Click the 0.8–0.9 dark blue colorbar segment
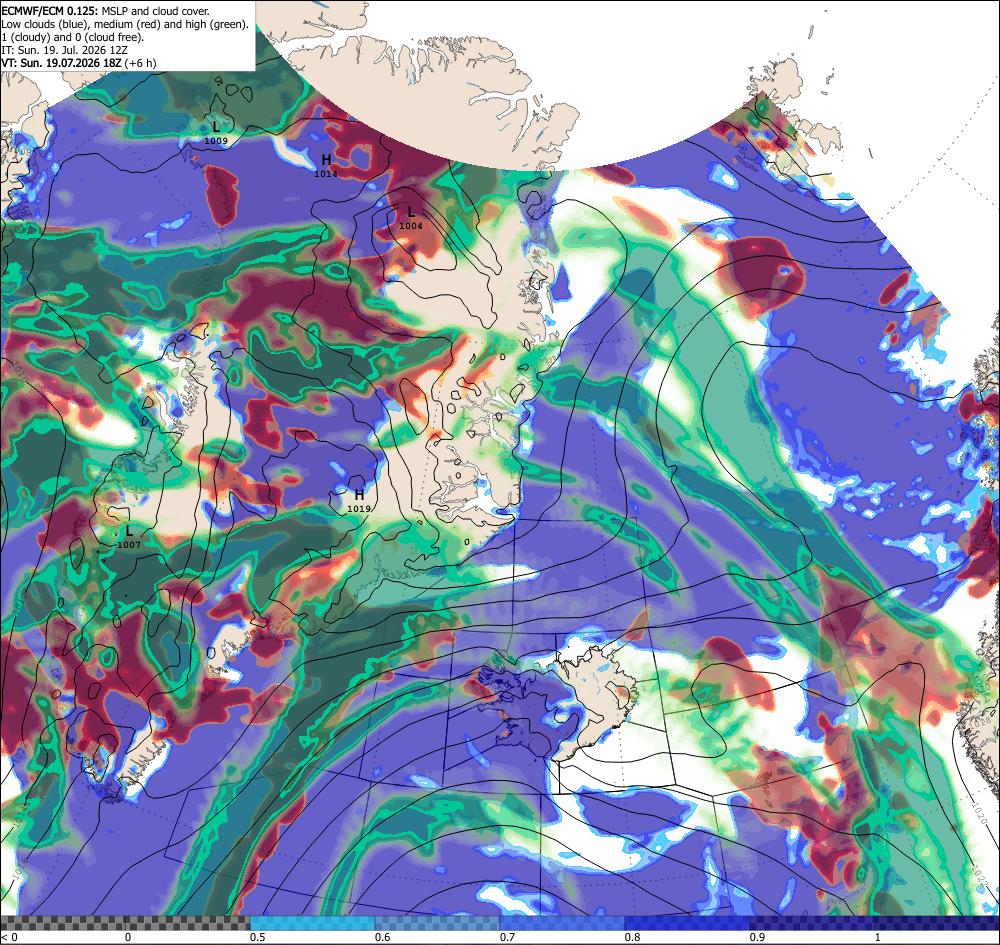This screenshot has width=1000, height=945. (x=688, y=923)
